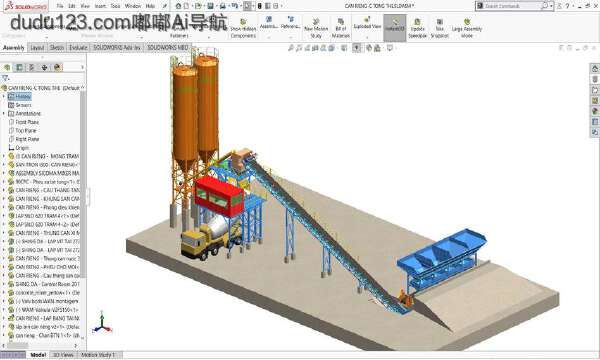Open the Insert menu
Image resolution: width=600 pixels, height=360 pixels.
[x=100, y=6]
